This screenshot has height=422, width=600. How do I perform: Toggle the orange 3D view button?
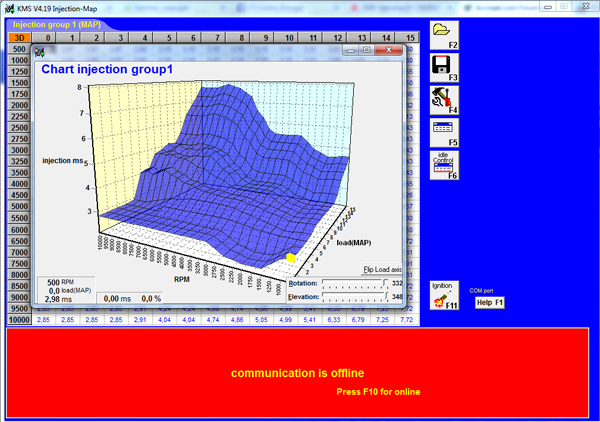point(20,37)
